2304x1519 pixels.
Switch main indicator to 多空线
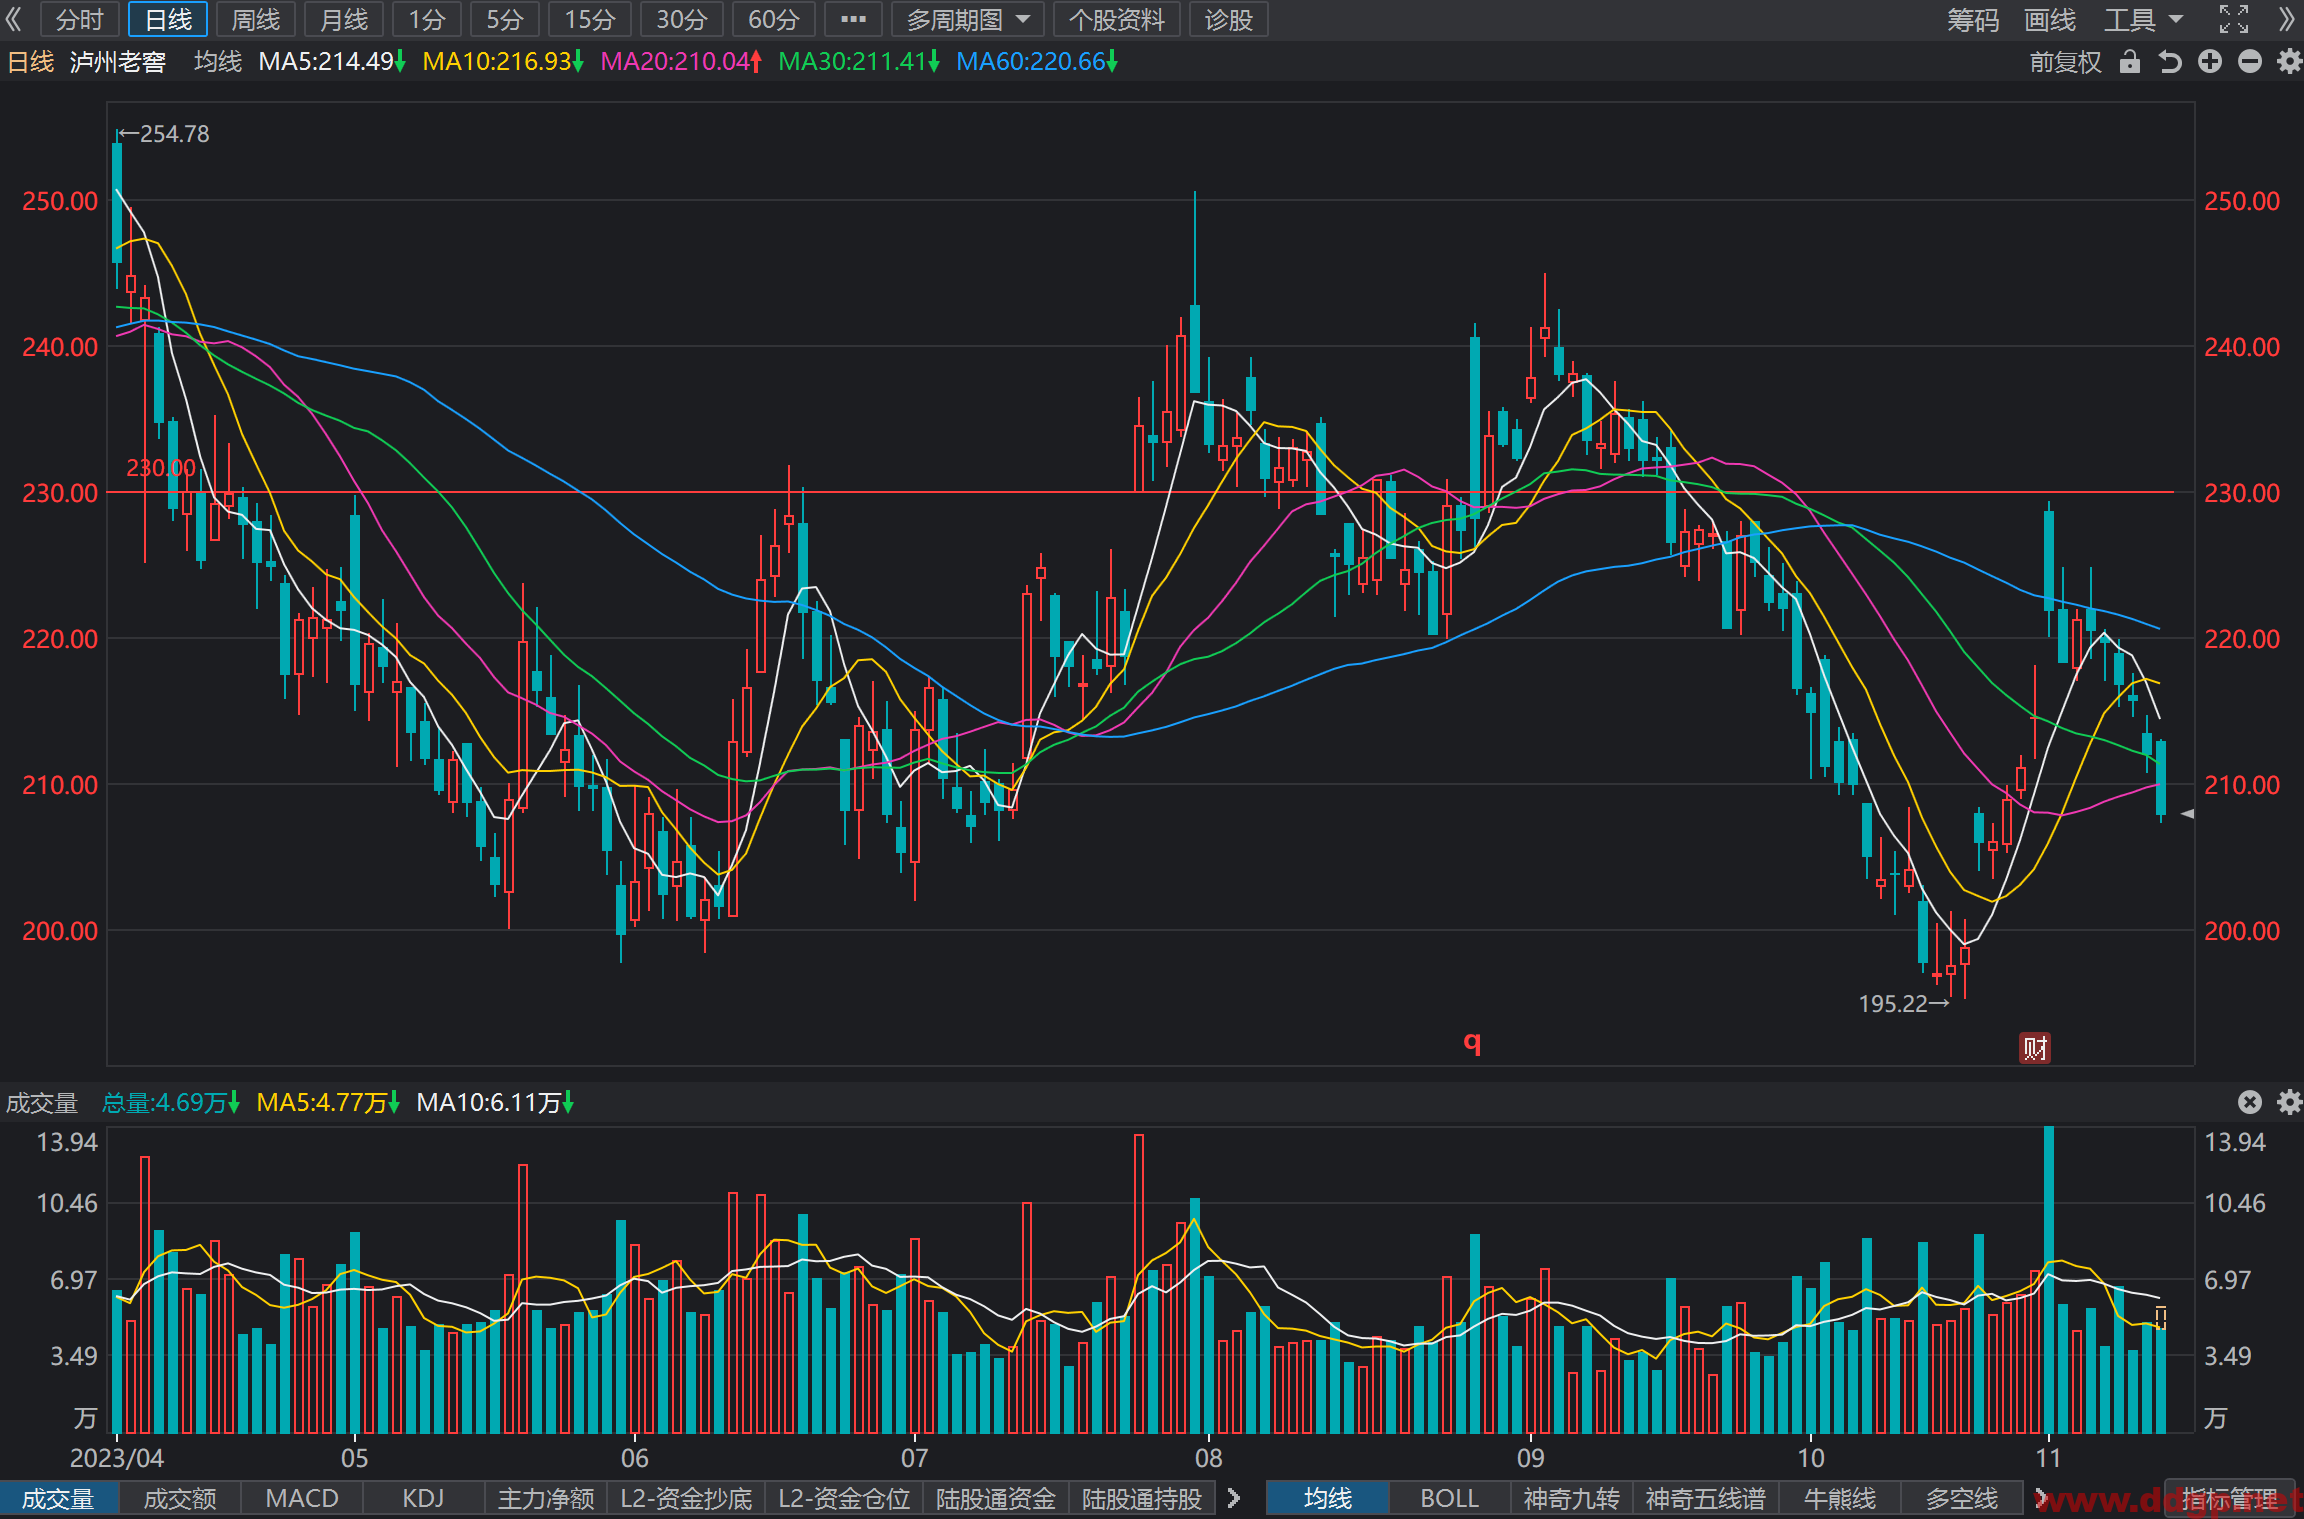click(1962, 1498)
